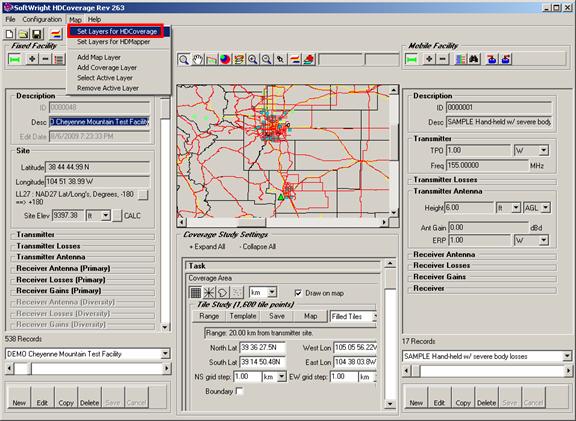Click the first blue-red Mobile Facility transfer icon
The width and height of the screenshot is (576, 421).
[492, 59]
